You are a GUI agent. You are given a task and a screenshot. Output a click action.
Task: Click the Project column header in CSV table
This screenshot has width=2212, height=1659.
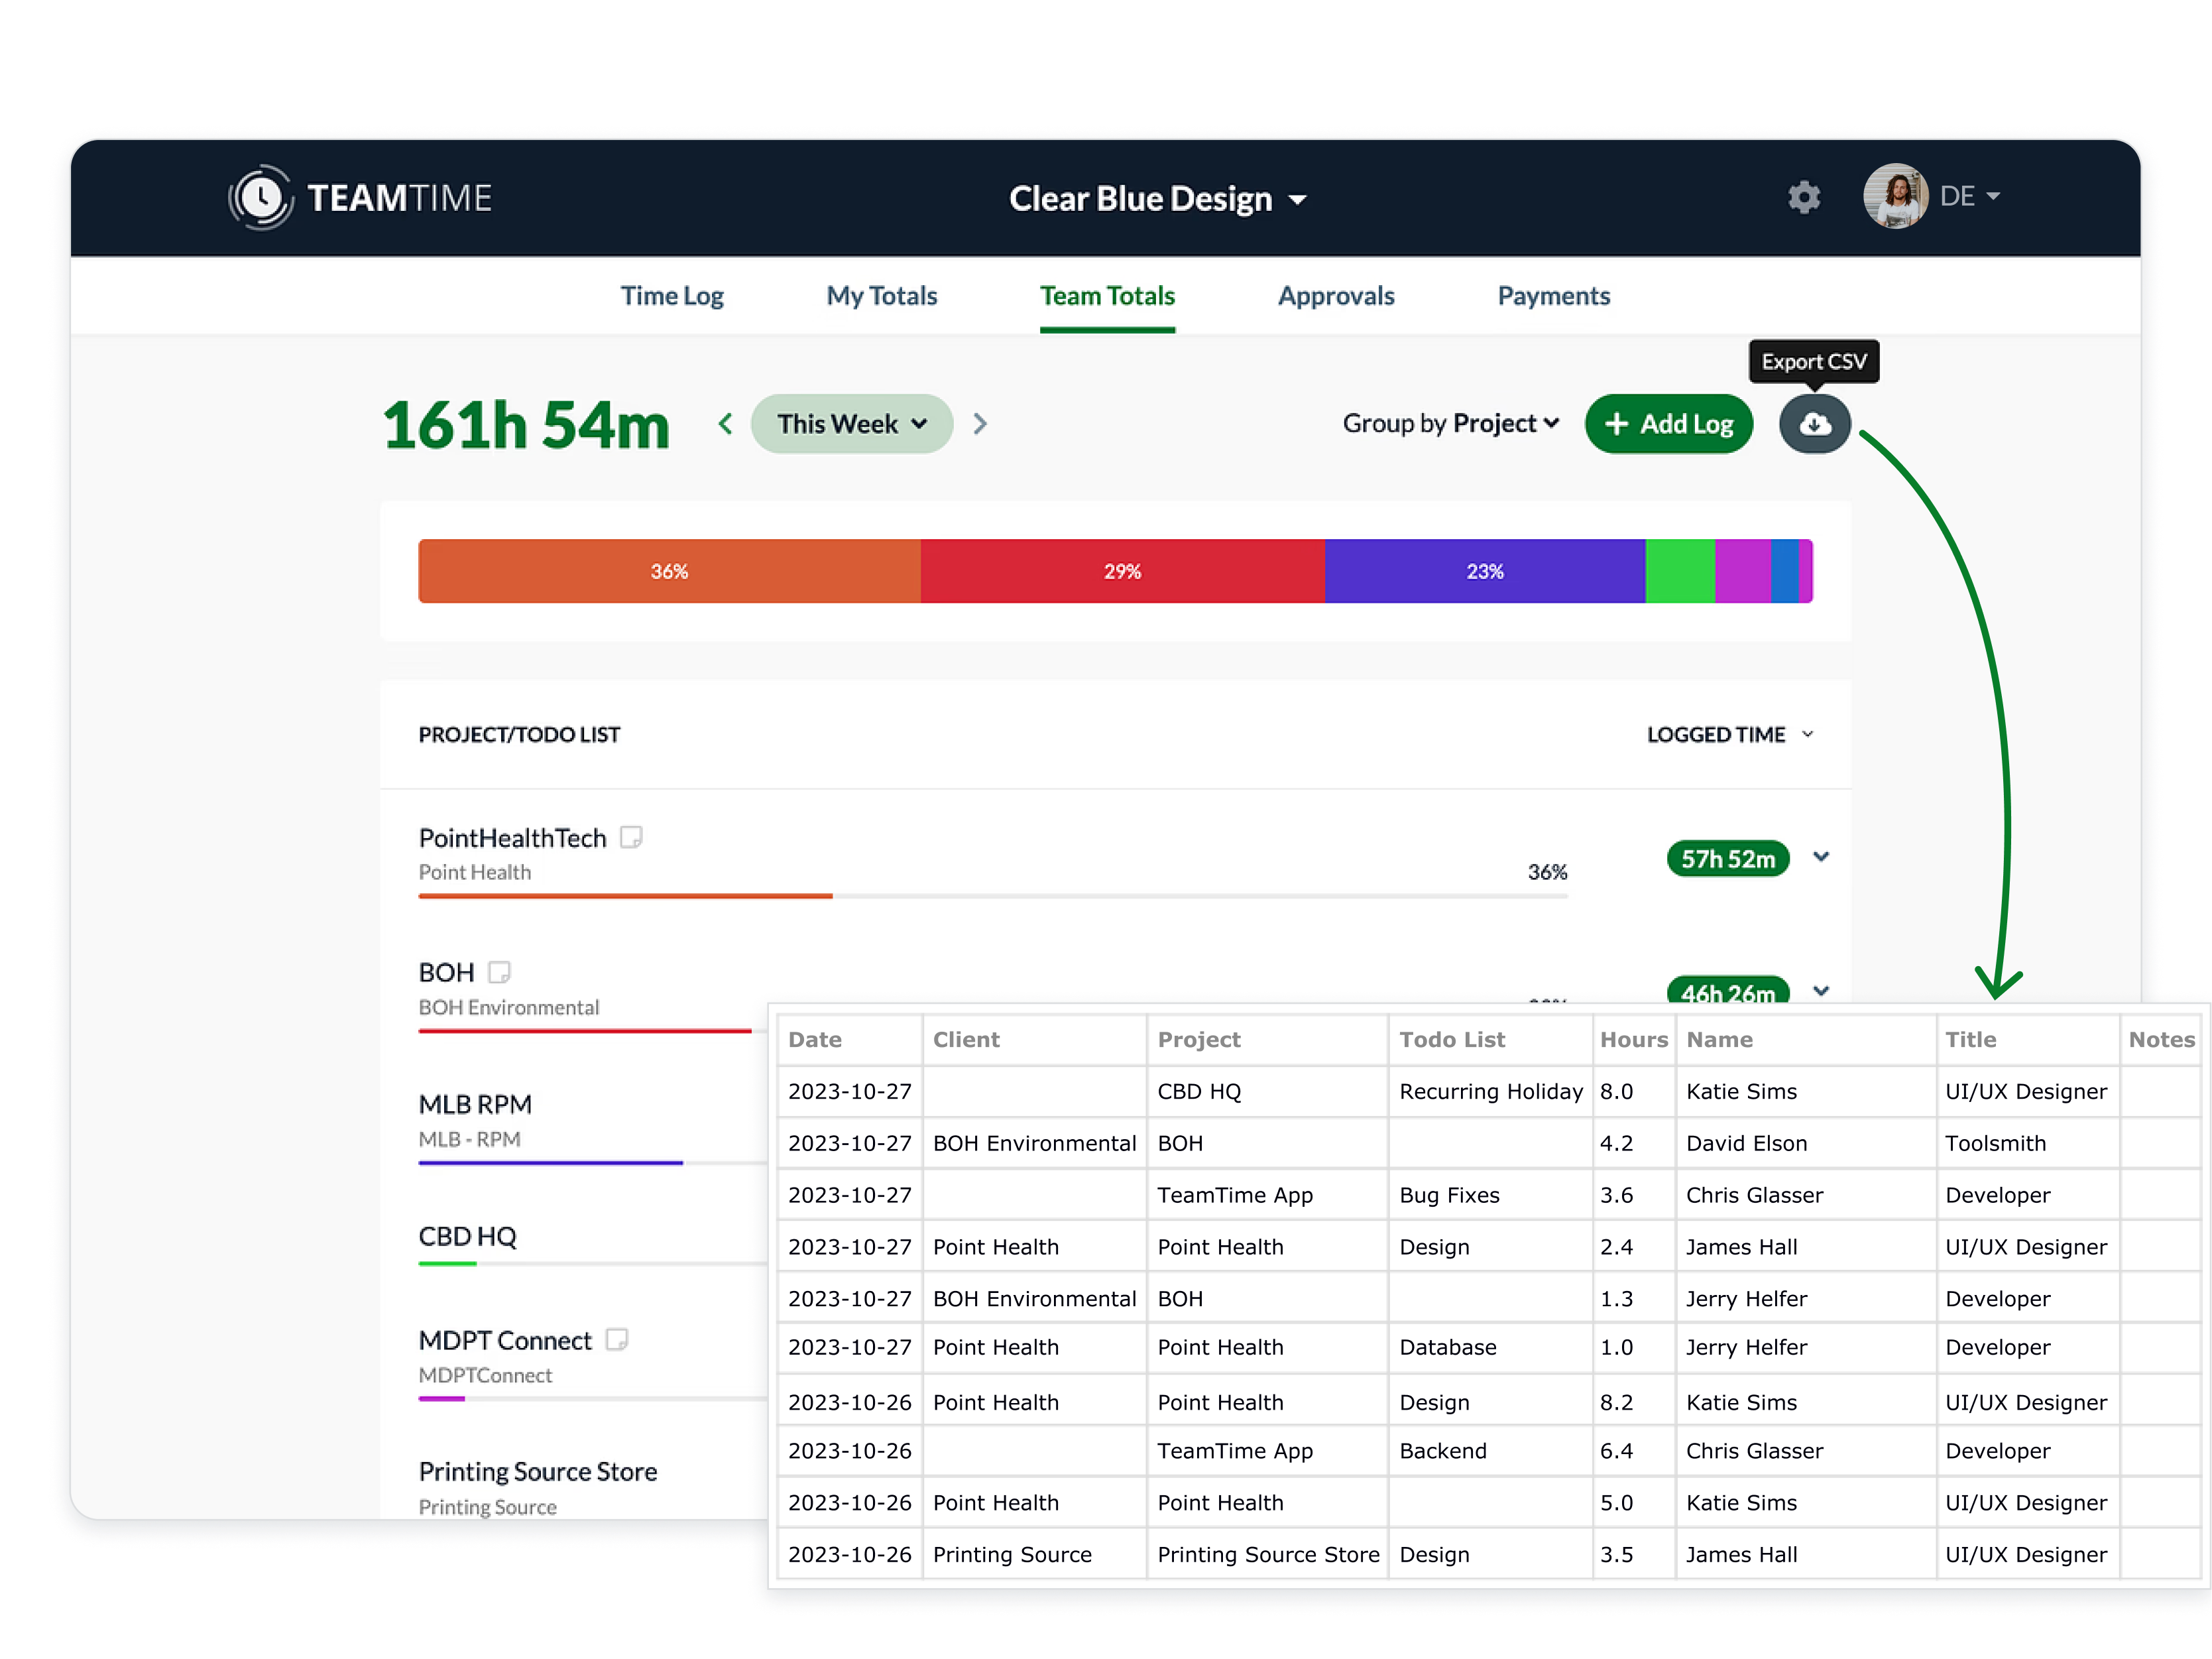click(1199, 1040)
